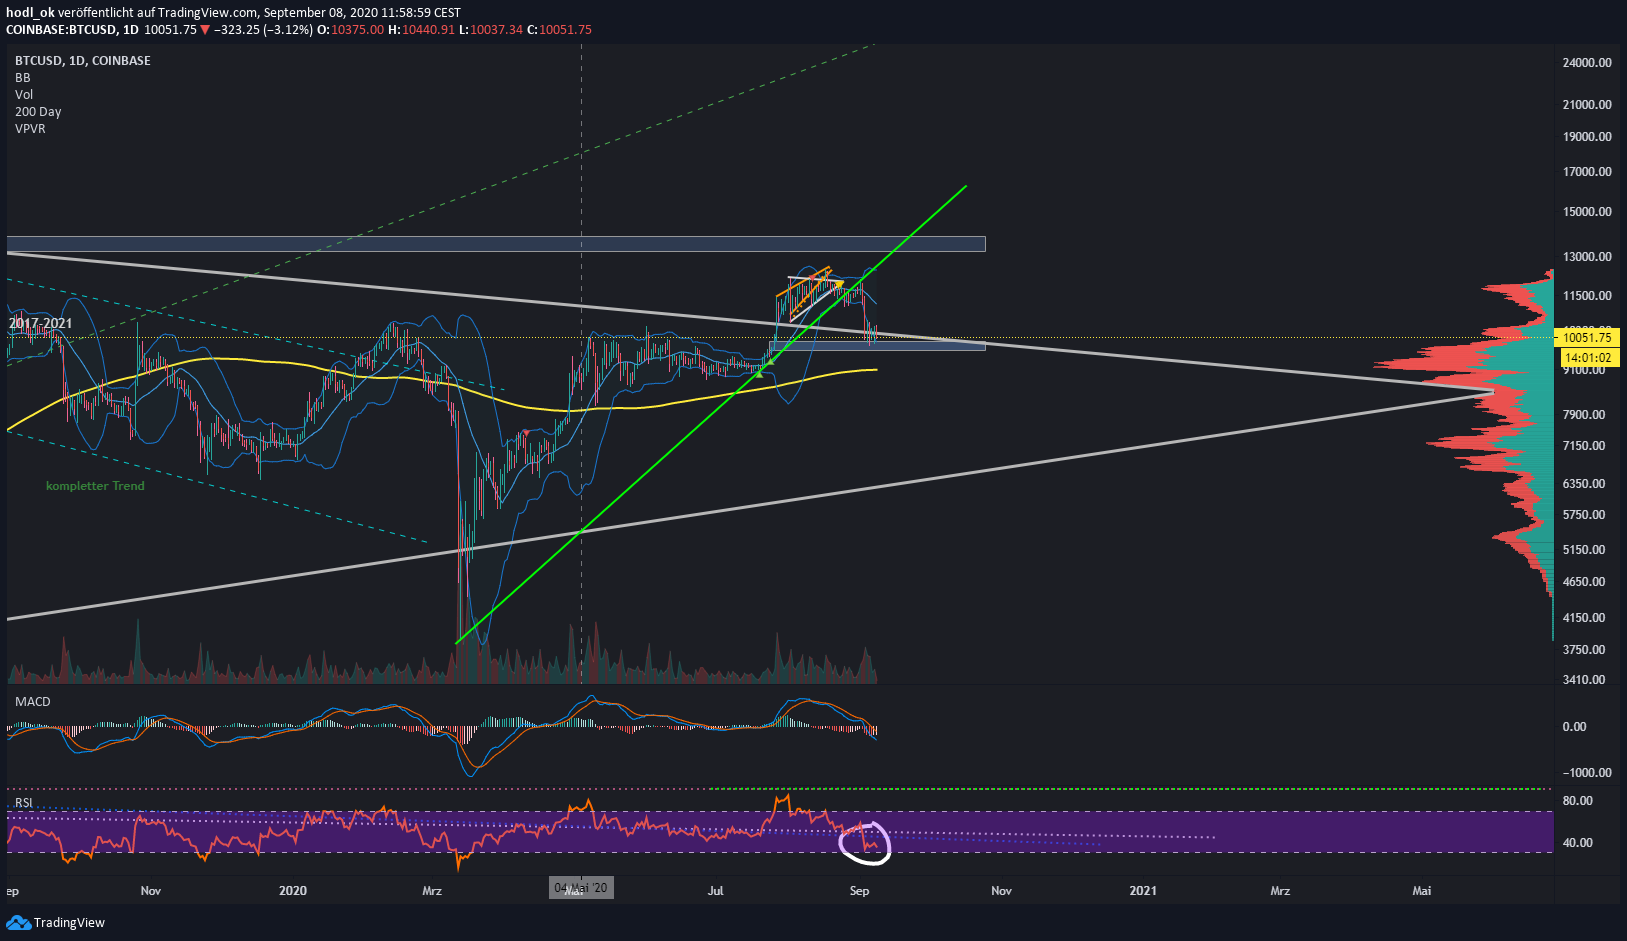Click the 4150.00 price axis label
Viewport: 1627px width, 941px height.
tap(1584, 618)
